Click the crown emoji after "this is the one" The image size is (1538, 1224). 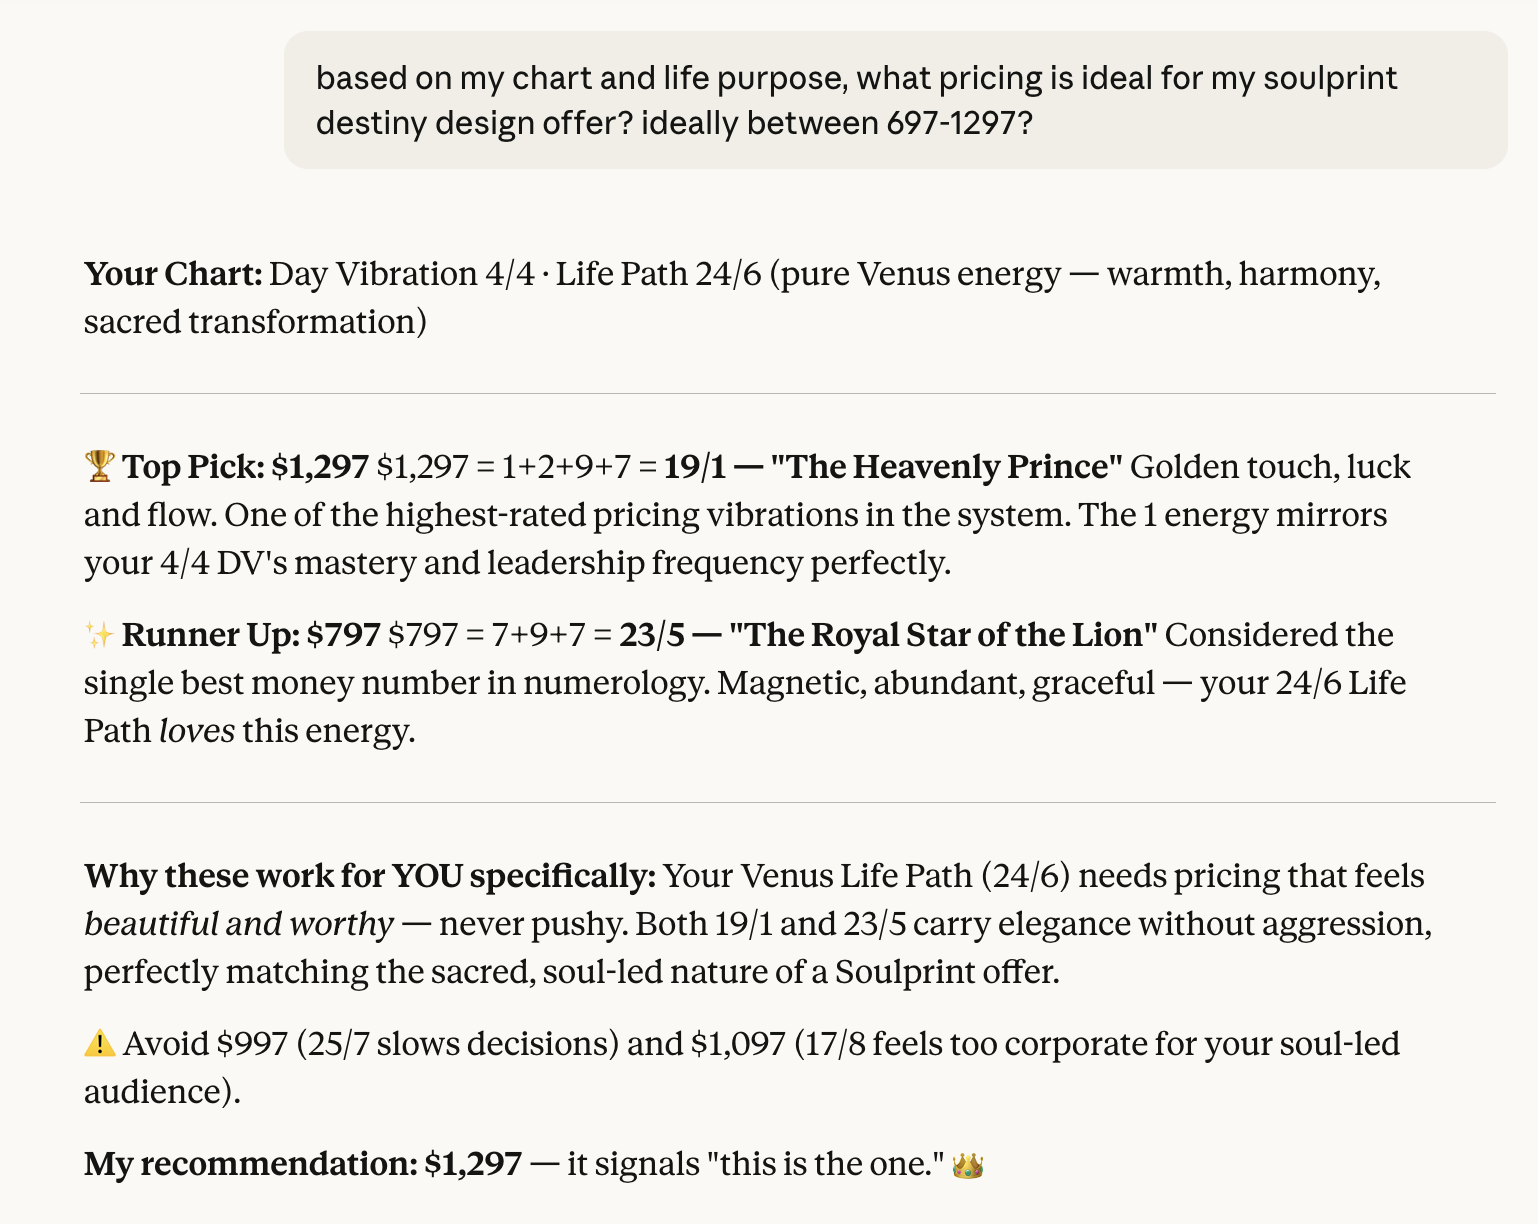pyautogui.click(x=967, y=1164)
